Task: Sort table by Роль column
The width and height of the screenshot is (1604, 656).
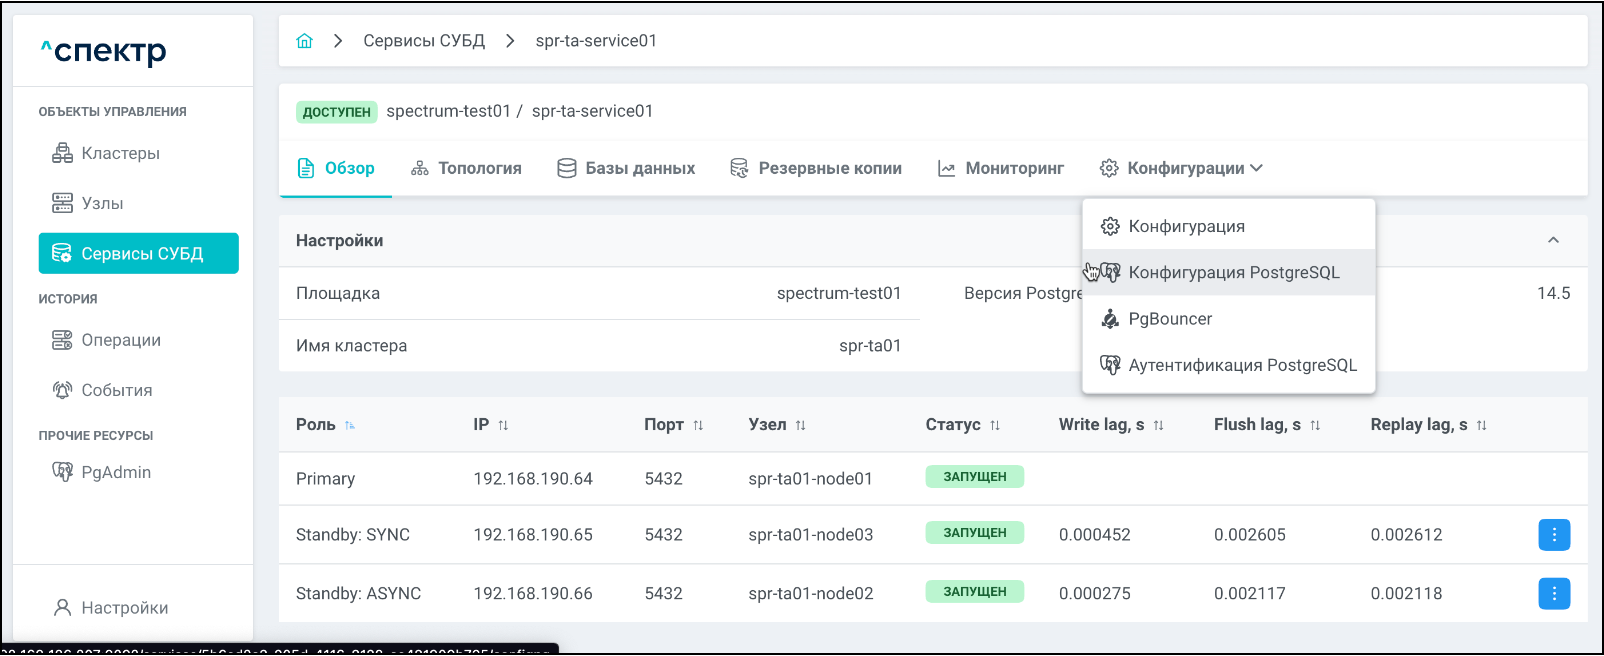Action: tap(350, 425)
